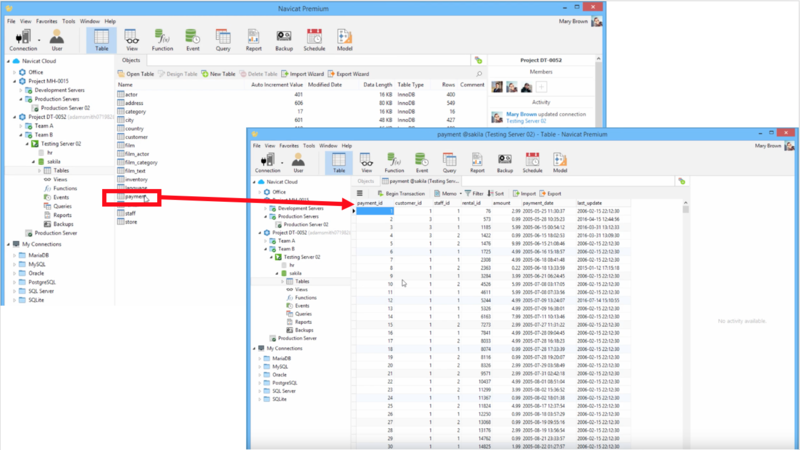Click Event icon in payment window toolbar
800x450 pixels.
pyautogui.click(x=421, y=163)
